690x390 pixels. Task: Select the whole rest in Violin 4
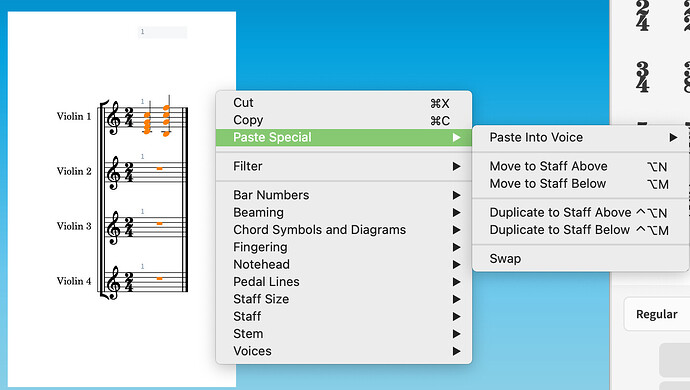click(x=159, y=278)
